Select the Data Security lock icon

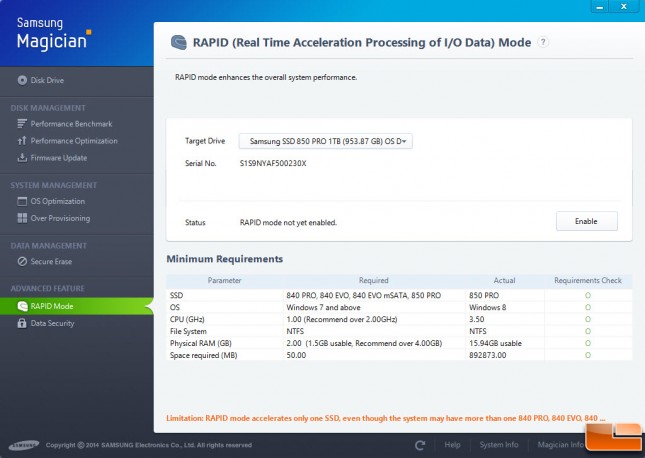[x=22, y=323]
